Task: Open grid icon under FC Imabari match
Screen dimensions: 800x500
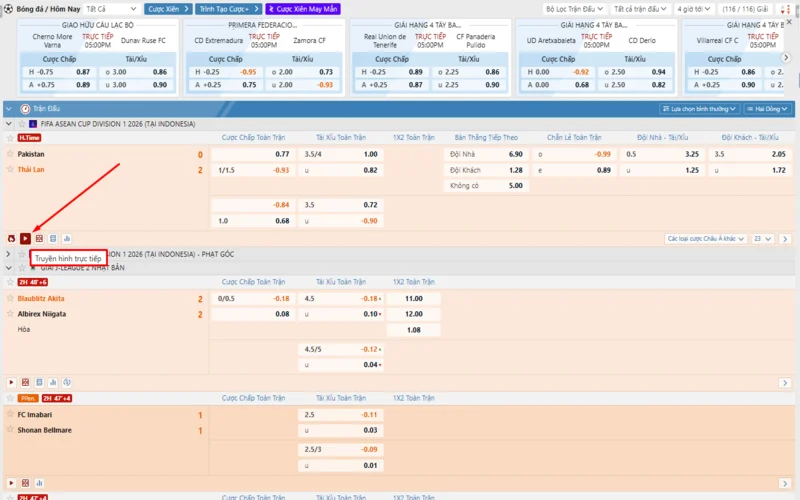Action: [25, 483]
